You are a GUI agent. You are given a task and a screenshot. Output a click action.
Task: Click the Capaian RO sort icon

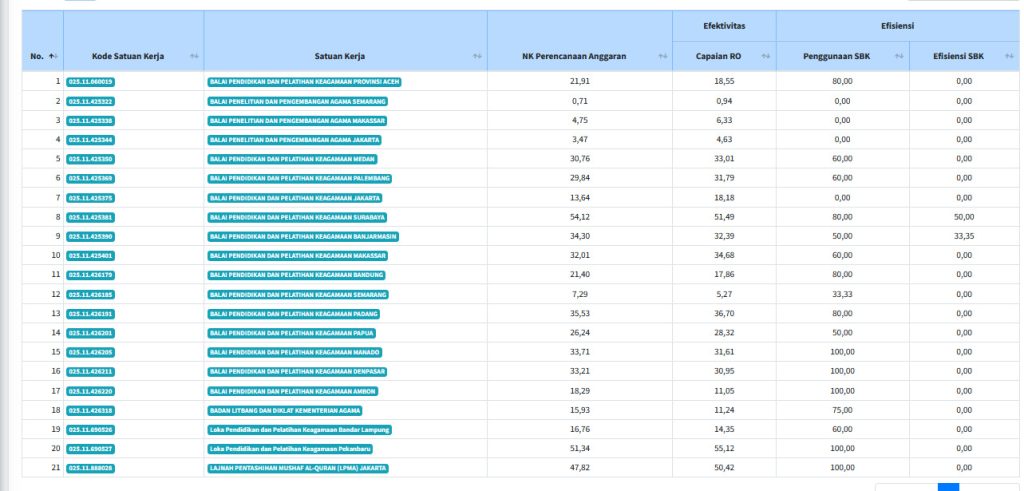coord(766,56)
